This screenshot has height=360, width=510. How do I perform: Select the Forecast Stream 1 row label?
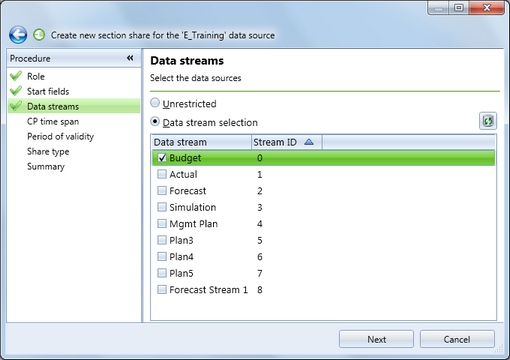coord(208,290)
